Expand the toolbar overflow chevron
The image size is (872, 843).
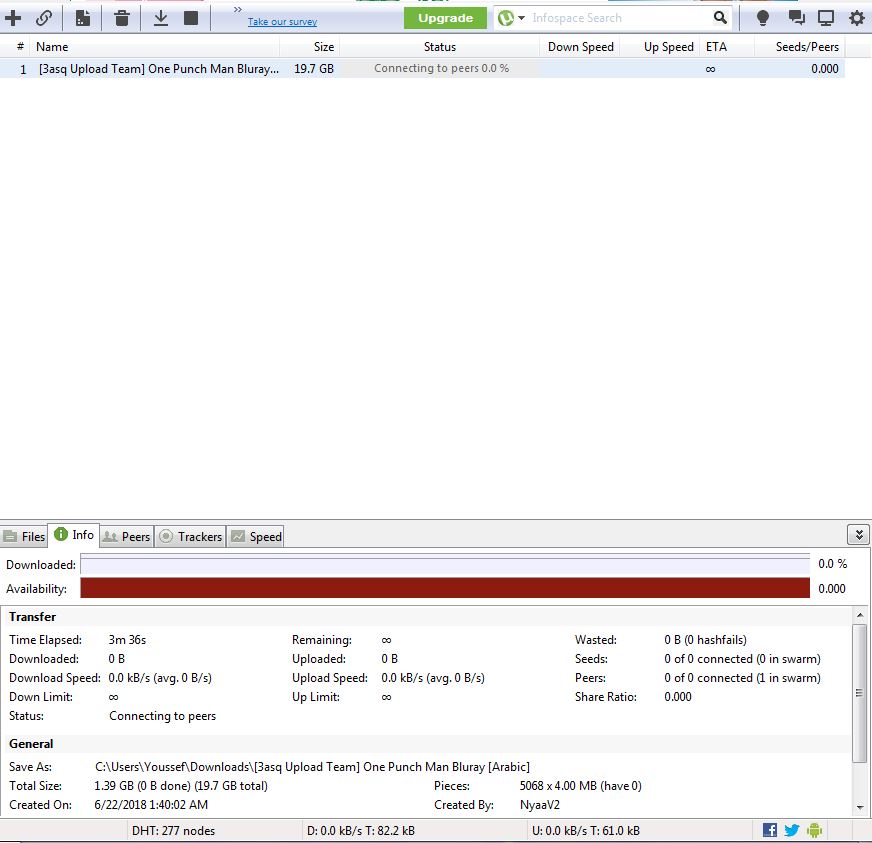(x=237, y=9)
